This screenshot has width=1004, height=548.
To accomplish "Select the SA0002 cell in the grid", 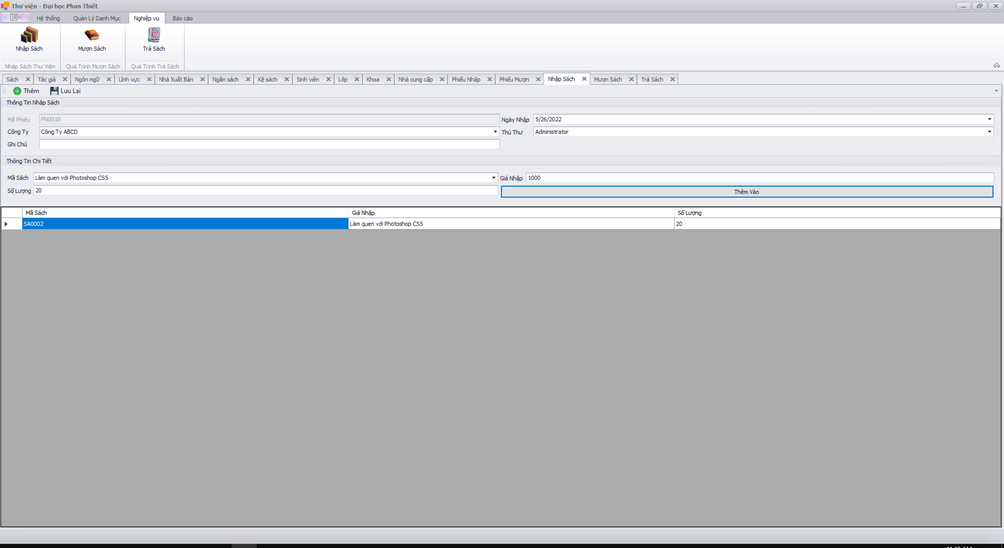I will 185,224.
